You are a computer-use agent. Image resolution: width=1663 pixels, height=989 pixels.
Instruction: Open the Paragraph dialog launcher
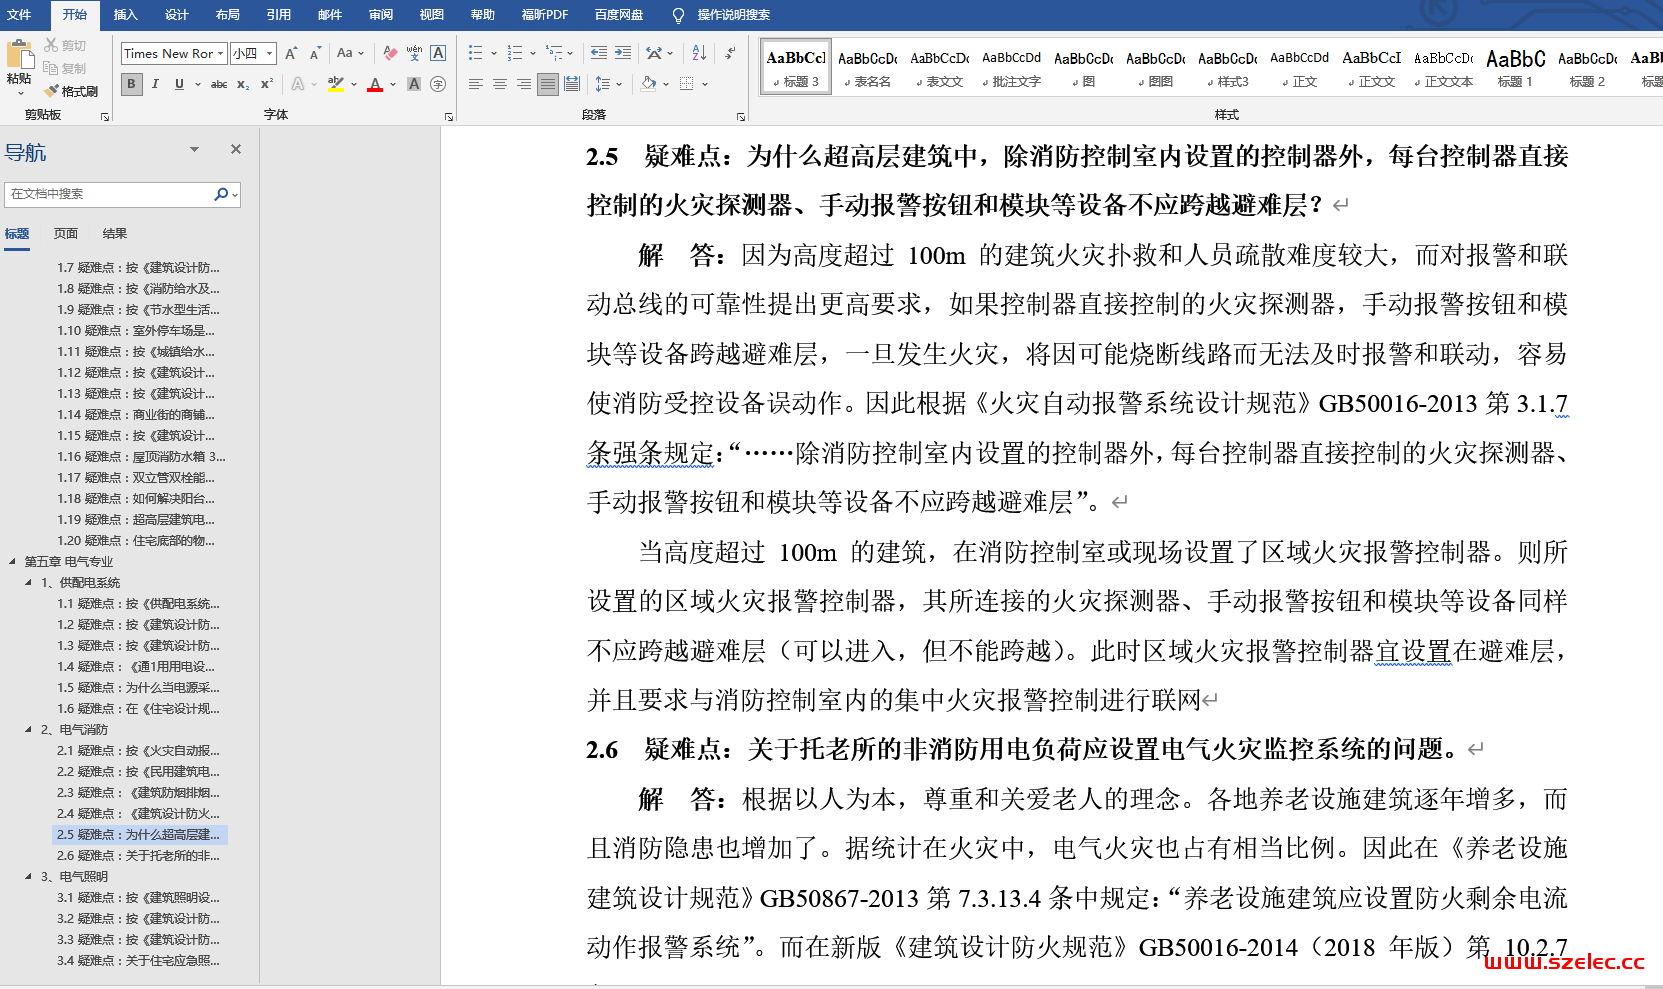point(741,117)
